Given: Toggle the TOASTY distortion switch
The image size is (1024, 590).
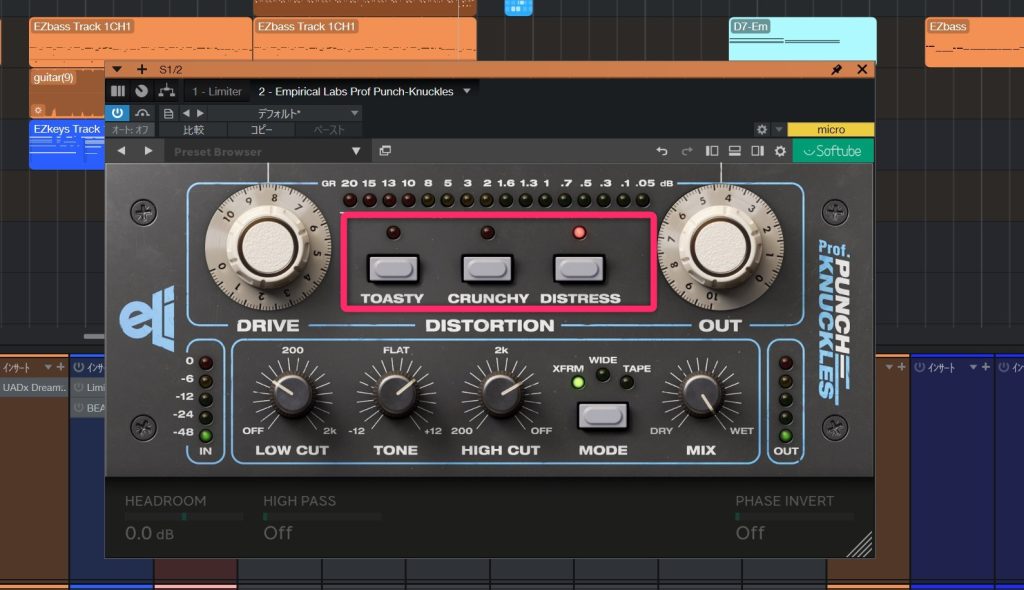Looking at the screenshot, I should pyautogui.click(x=392, y=269).
